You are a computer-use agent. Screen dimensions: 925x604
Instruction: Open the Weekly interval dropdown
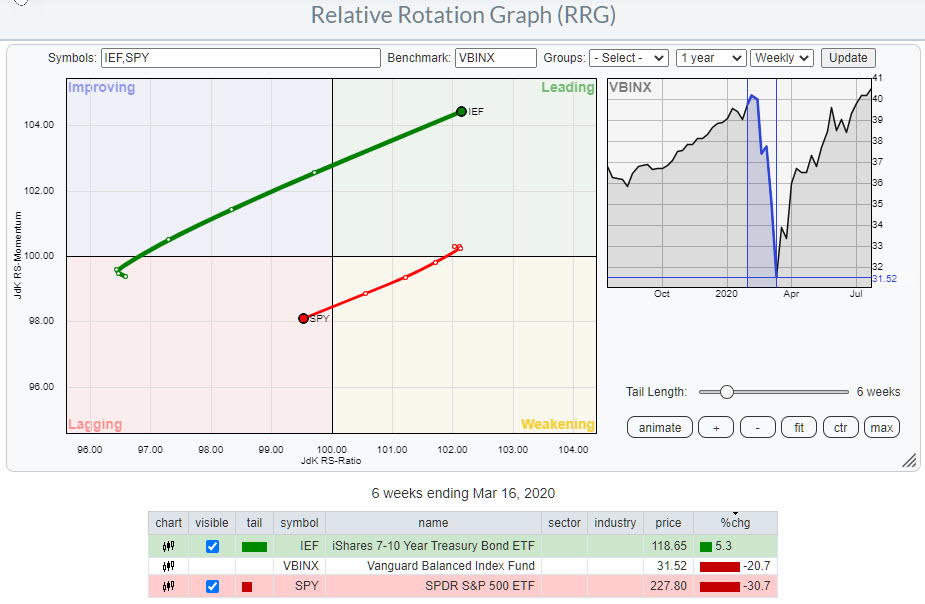pos(782,58)
